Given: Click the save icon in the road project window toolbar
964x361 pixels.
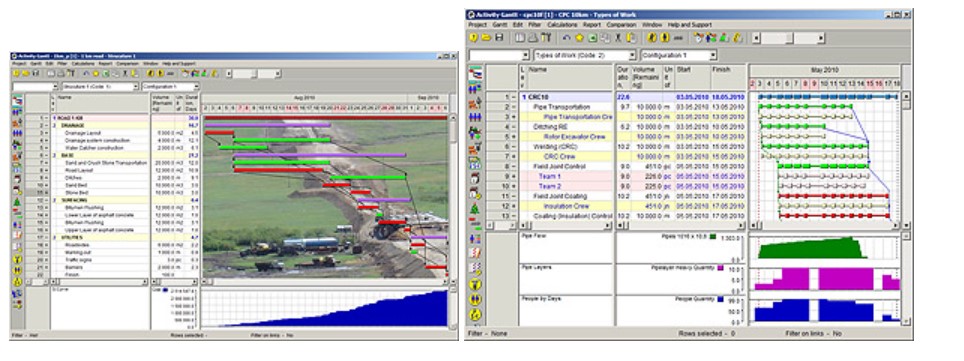Looking at the screenshot, I should click(x=36, y=73).
